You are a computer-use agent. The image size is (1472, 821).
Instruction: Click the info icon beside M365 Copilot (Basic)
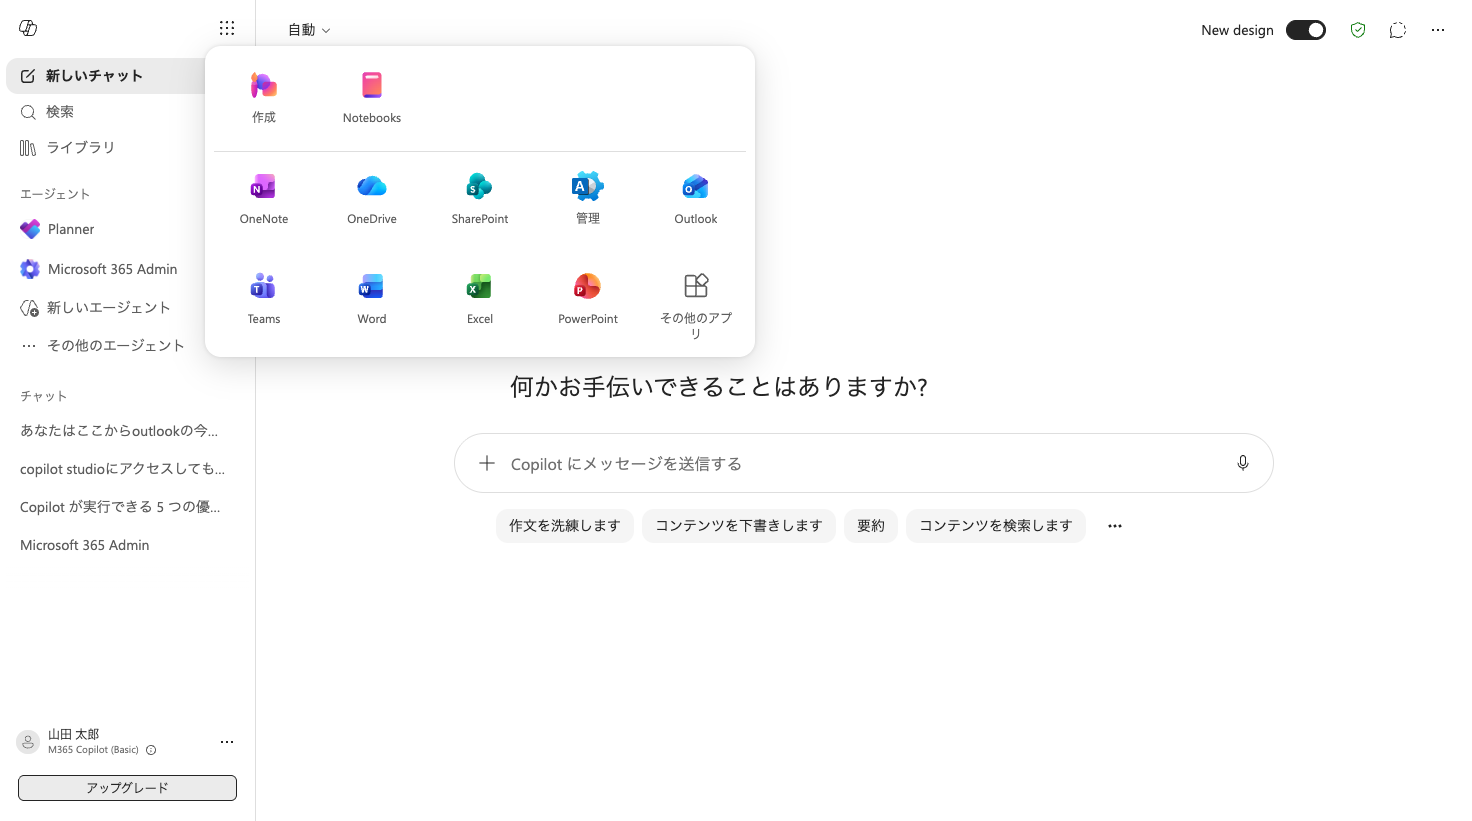(151, 750)
